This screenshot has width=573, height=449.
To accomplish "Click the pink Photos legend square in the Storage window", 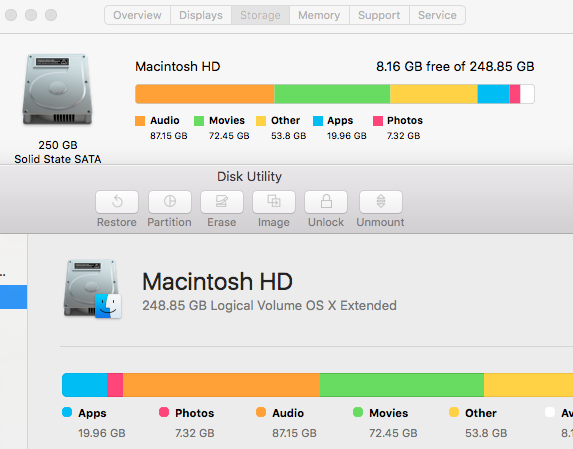I will point(378,121).
